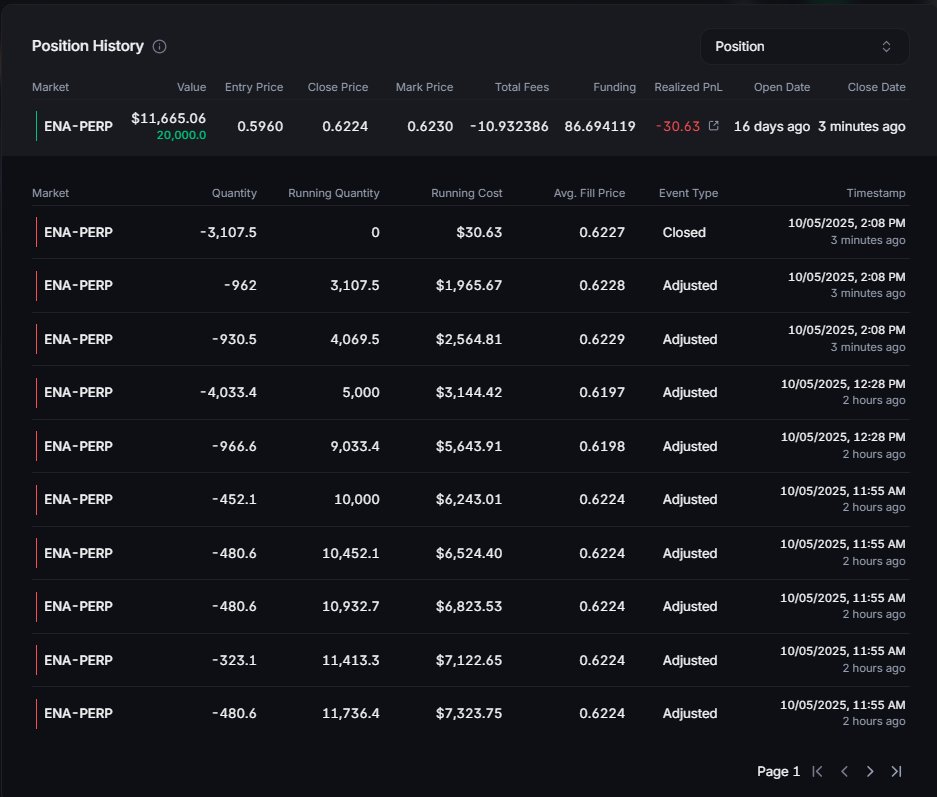
Task: Click the Position History heading
Action: pos(88,46)
